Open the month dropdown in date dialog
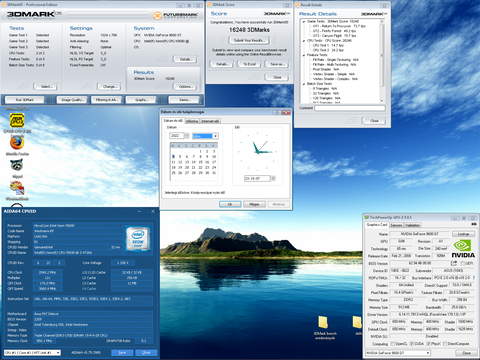The image size is (480, 360). point(215,136)
